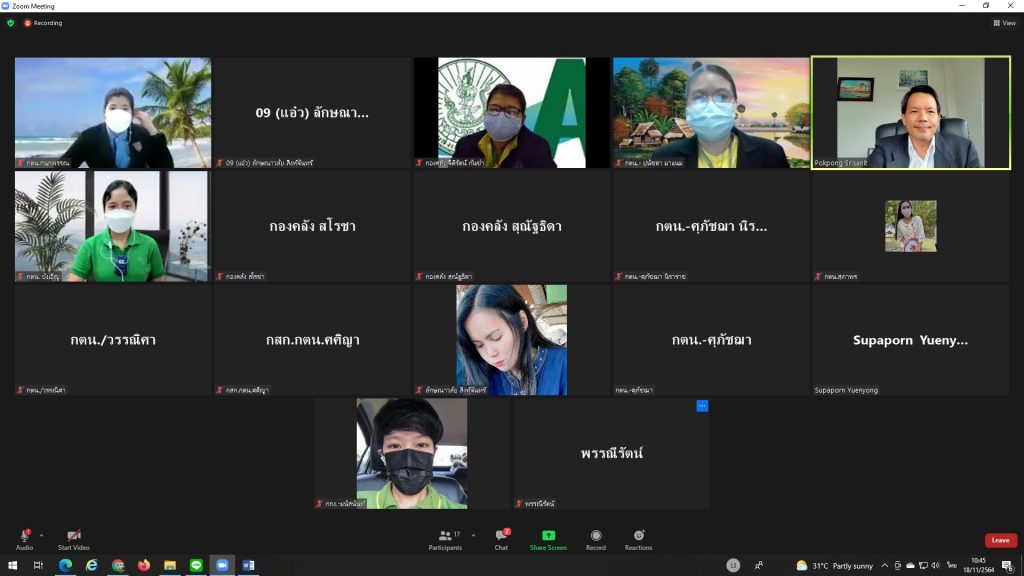Viewport: 1024px width, 576px height.
Task: Click the green Share Screen icon
Action: click(548, 536)
